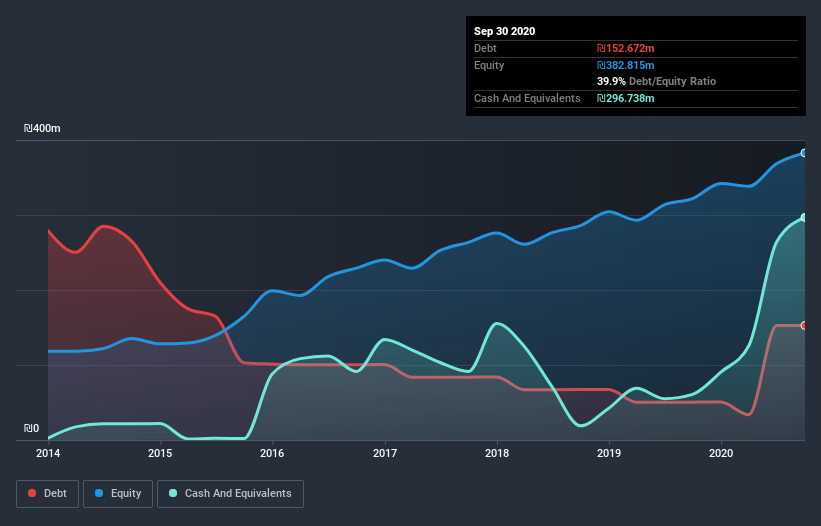Select the 2014 x-axis label
The width and height of the screenshot is (821, 526).
(48, 453)
